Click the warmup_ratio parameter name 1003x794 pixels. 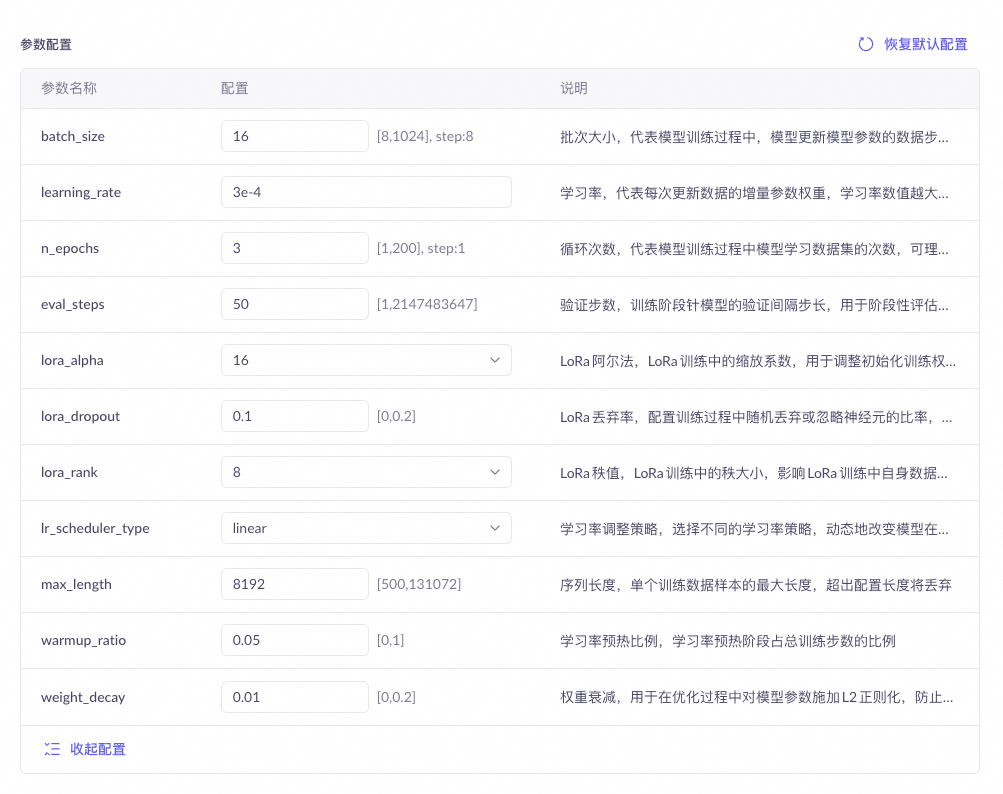click(x=83, y=640)
